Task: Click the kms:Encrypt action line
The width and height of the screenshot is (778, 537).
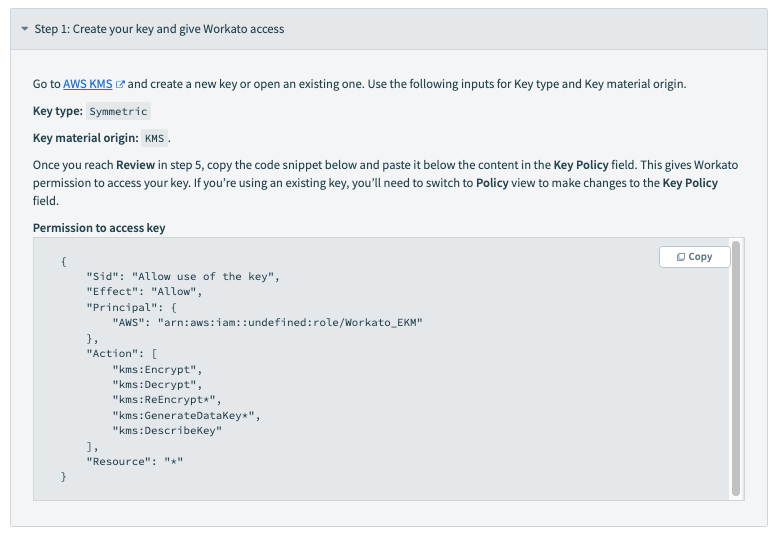Action: (157, 369)
